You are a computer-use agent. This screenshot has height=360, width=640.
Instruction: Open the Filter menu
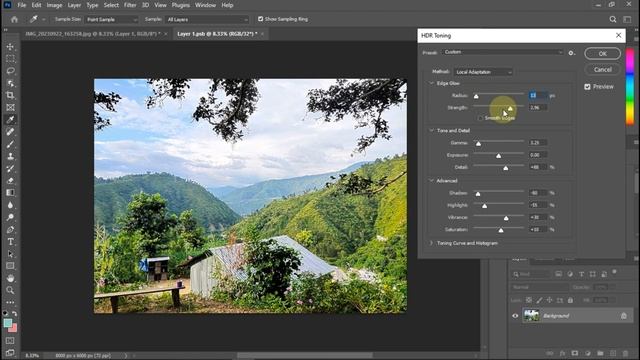(130, 5)
